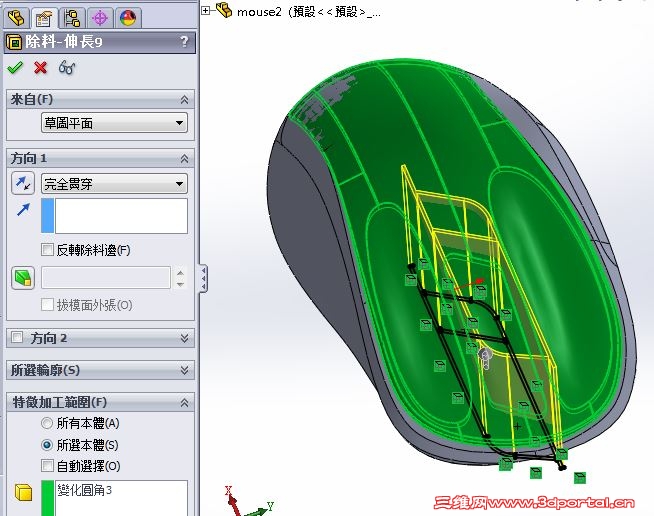Viewport: 654px width, 516px height.
Task: Open the 草圖平面 start condition dropdown
Action: (x=114, y=123)
